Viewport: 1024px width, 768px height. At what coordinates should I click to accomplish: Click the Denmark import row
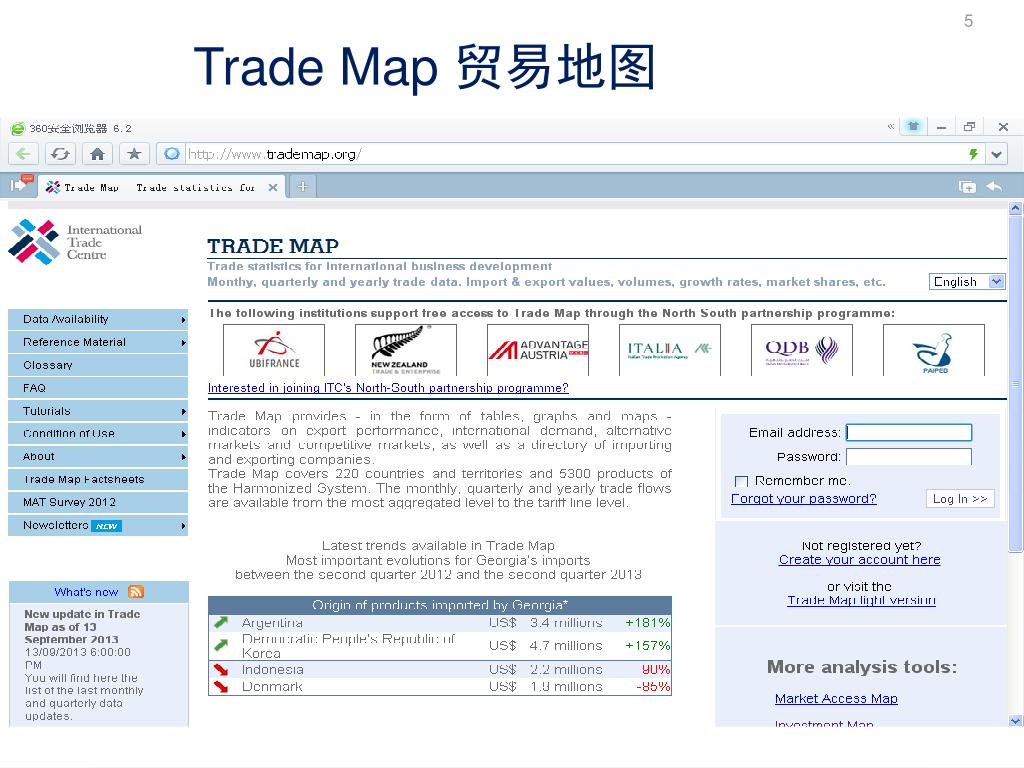(x=440, y=686)
